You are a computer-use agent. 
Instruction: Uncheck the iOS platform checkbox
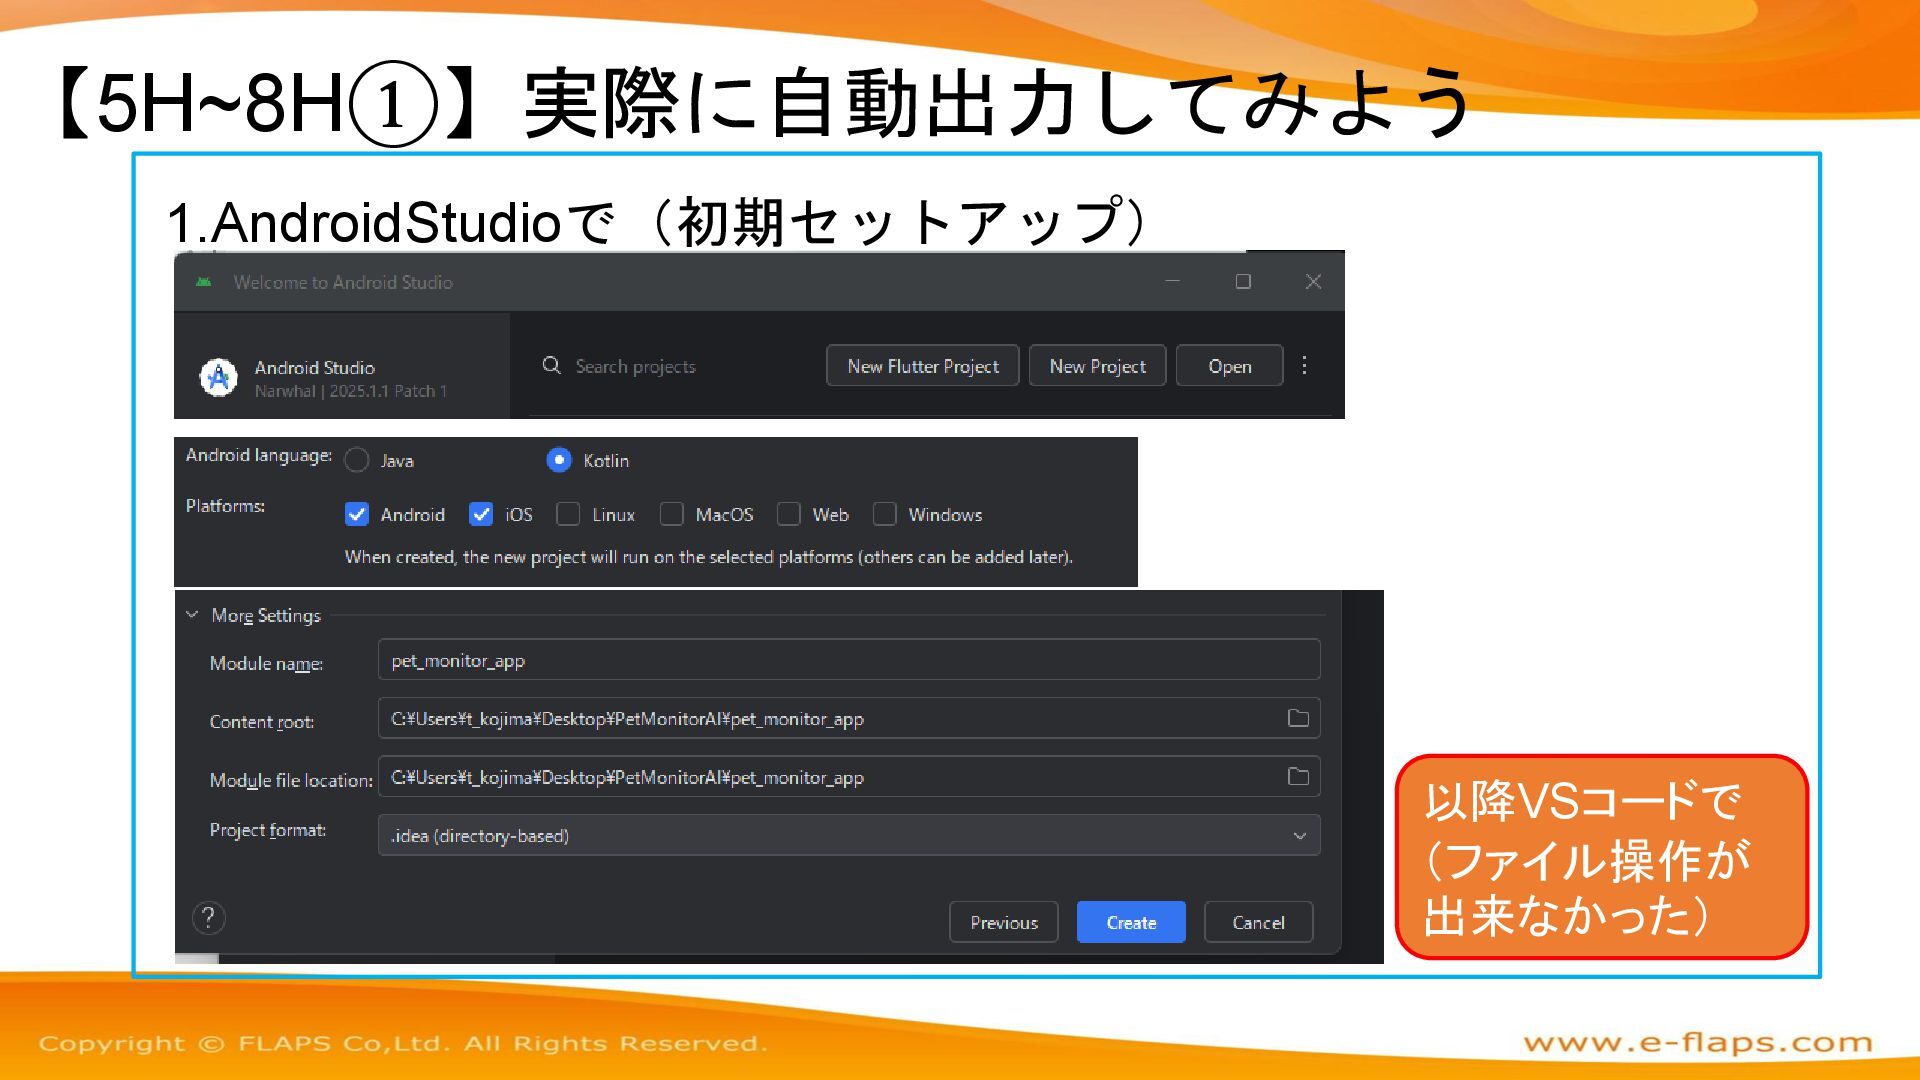481,514
